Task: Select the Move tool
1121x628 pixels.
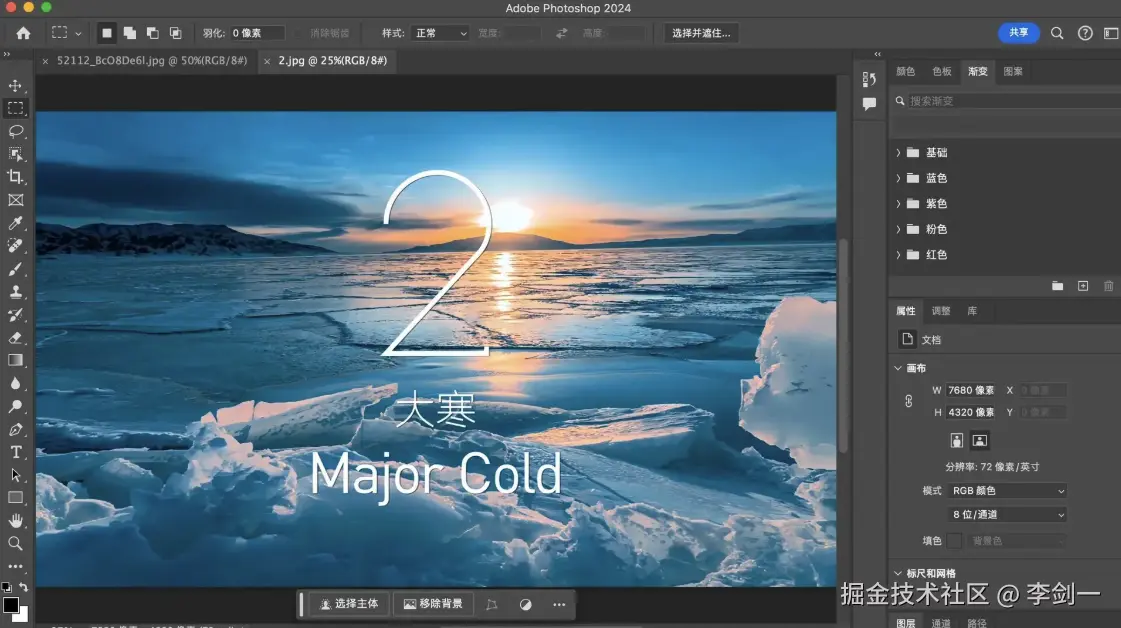Action: tap(15, 86)
